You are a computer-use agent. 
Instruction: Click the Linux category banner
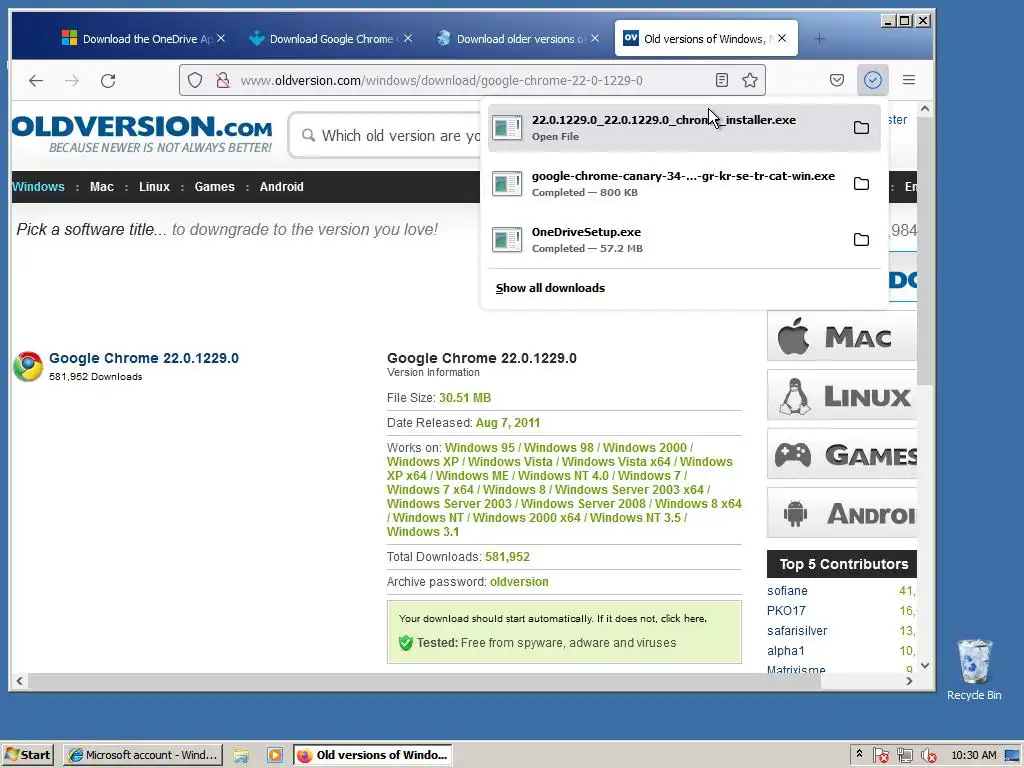(842, 396)
